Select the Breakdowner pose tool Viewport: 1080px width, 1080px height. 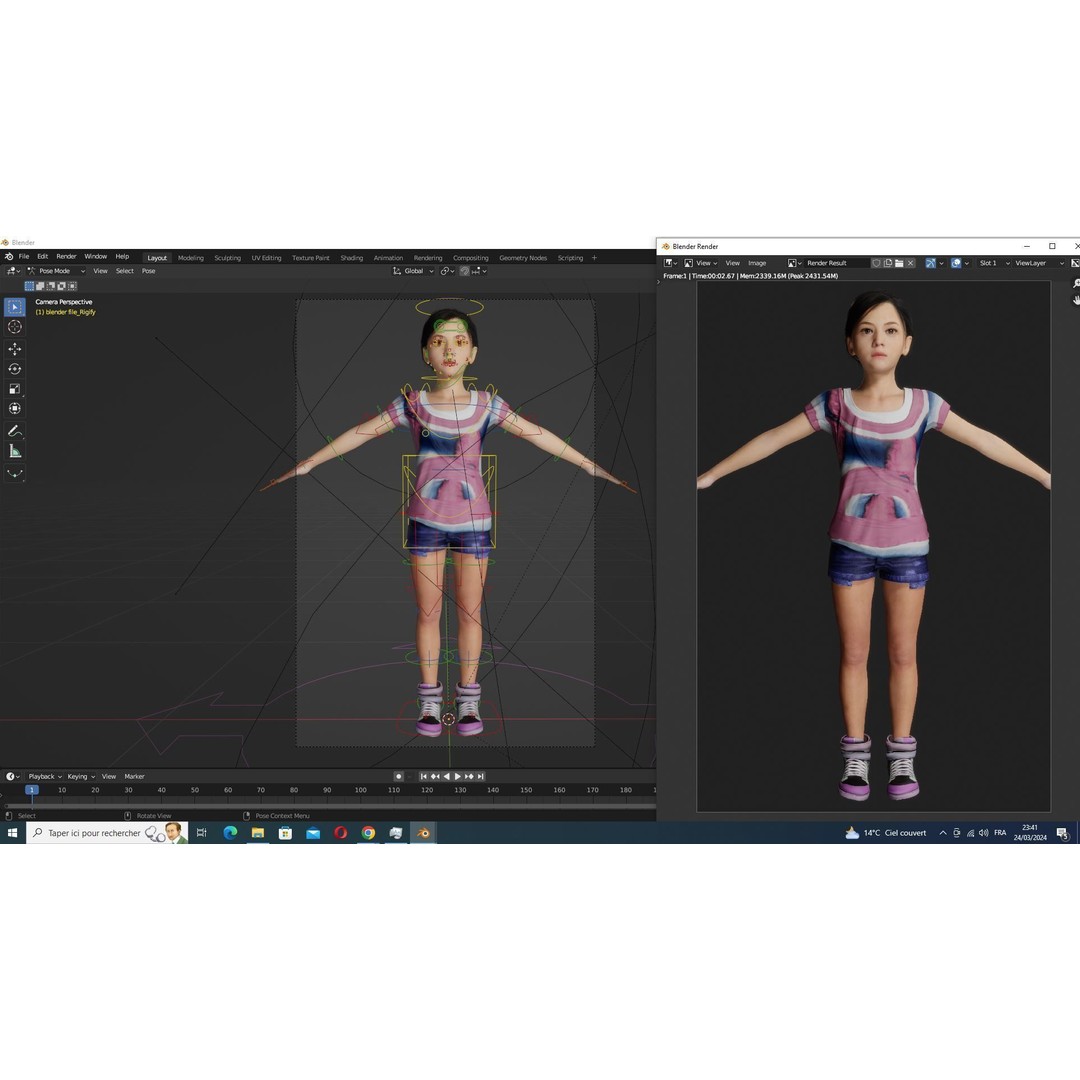point(14,473)
